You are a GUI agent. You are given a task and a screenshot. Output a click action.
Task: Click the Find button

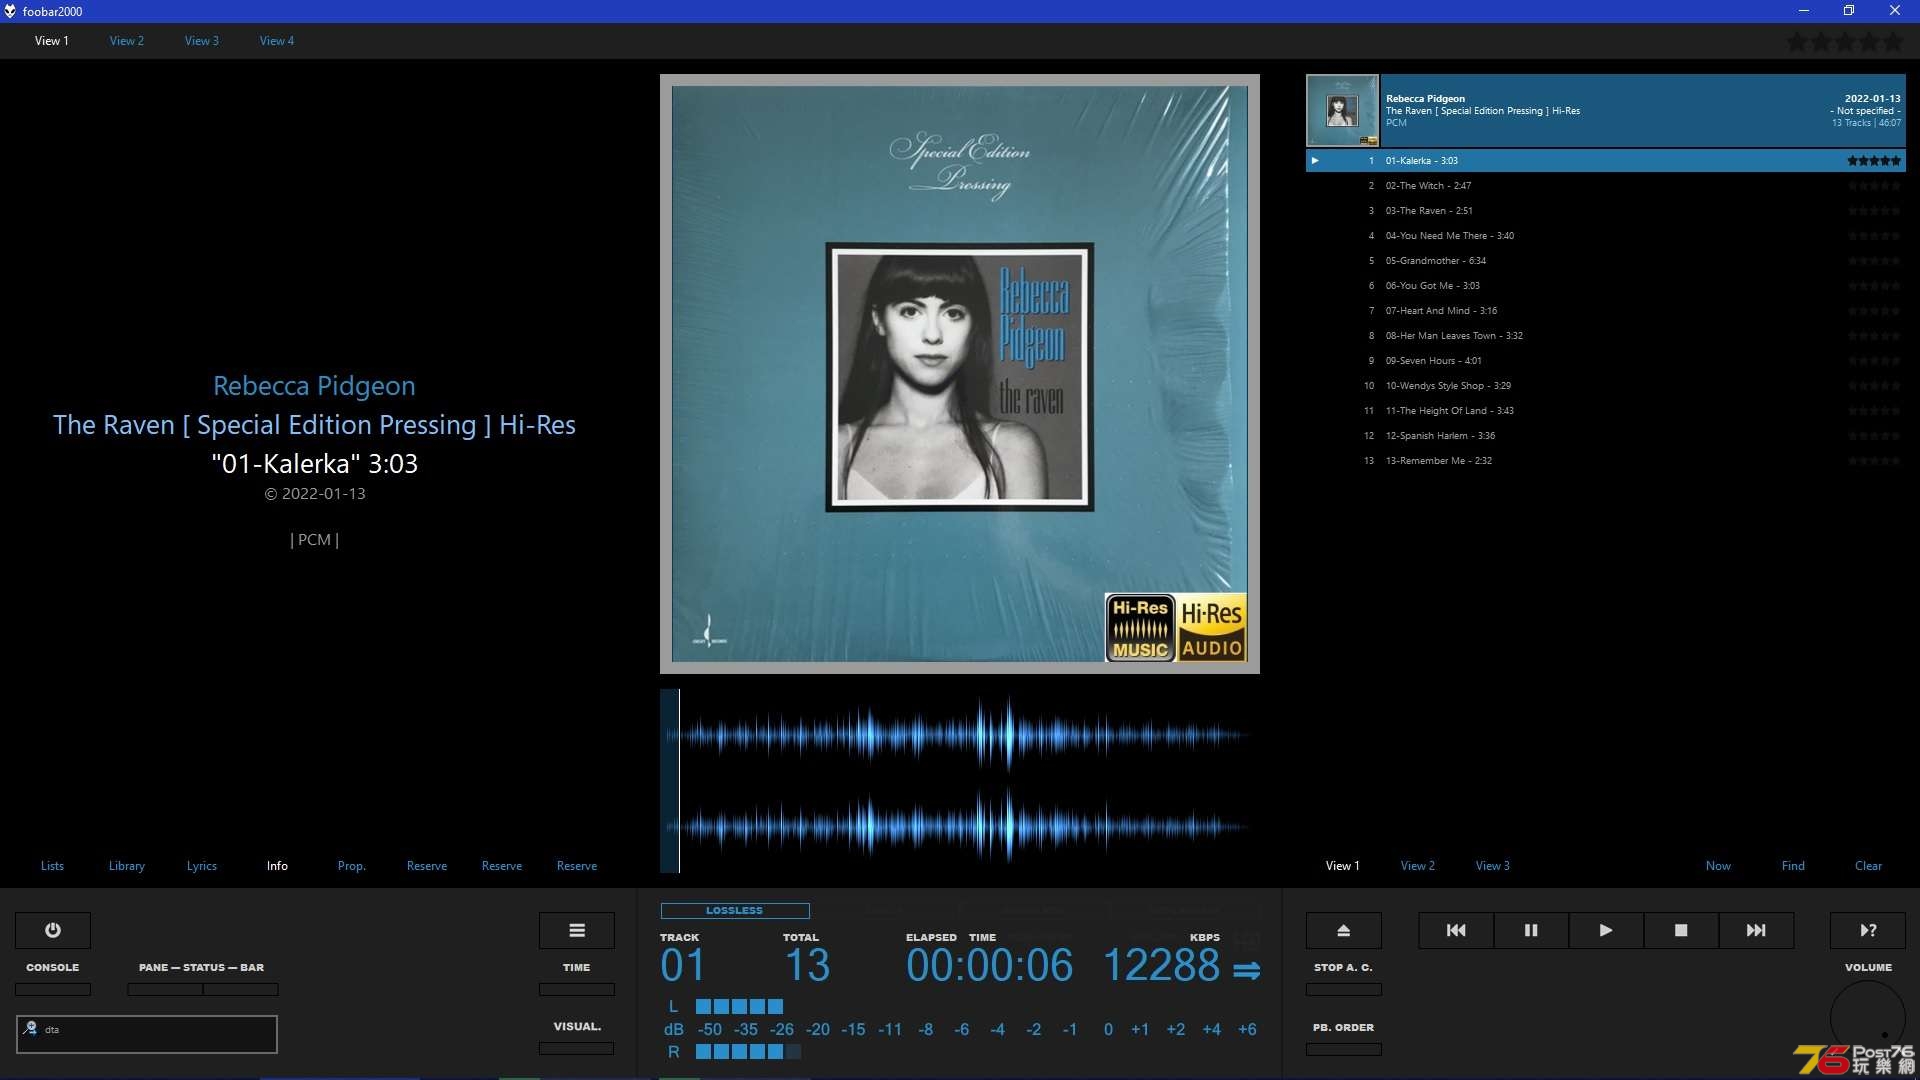point(1793,866)
